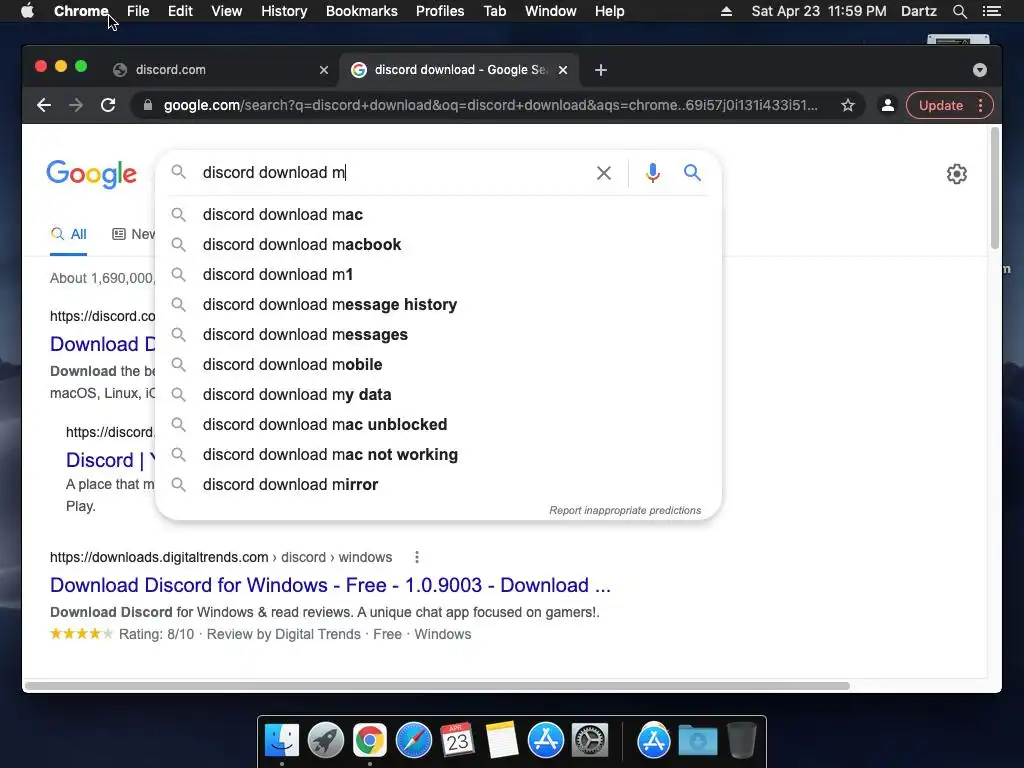Click 'Report inappropriate predictions' link
1024x768 pixels.
tap(625, 510)
